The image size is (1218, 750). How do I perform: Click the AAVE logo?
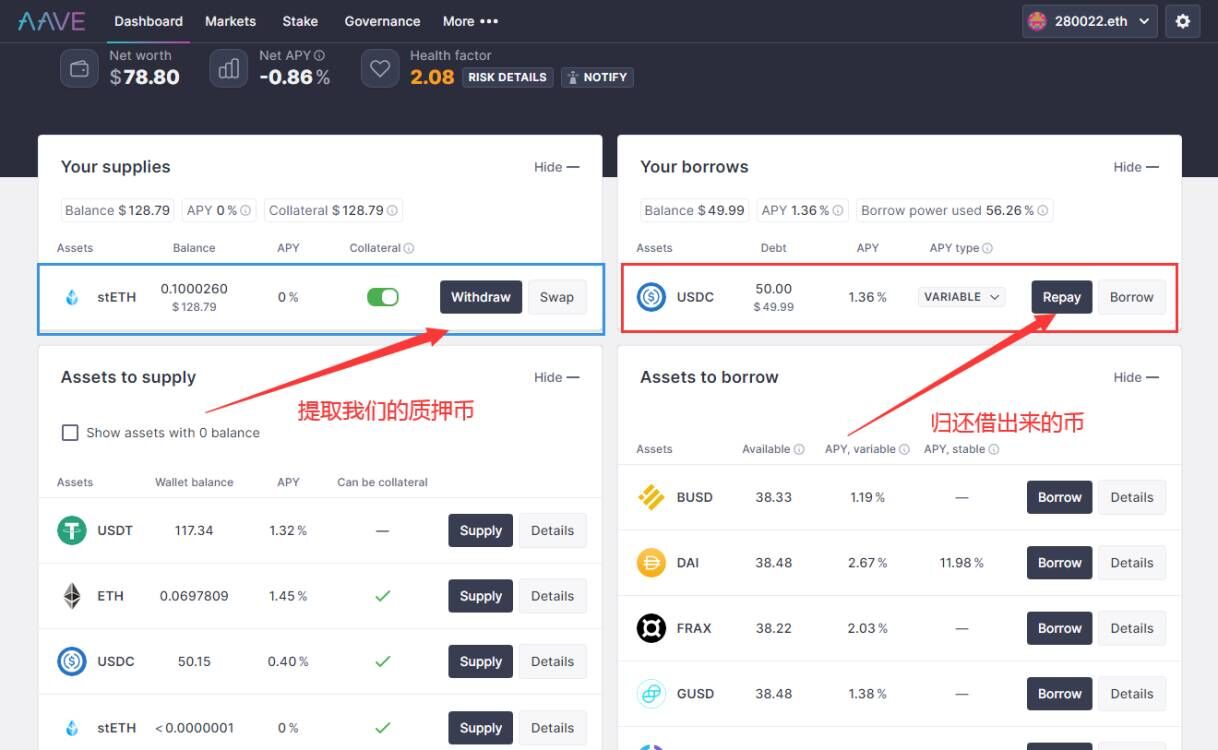click(51, 21)
